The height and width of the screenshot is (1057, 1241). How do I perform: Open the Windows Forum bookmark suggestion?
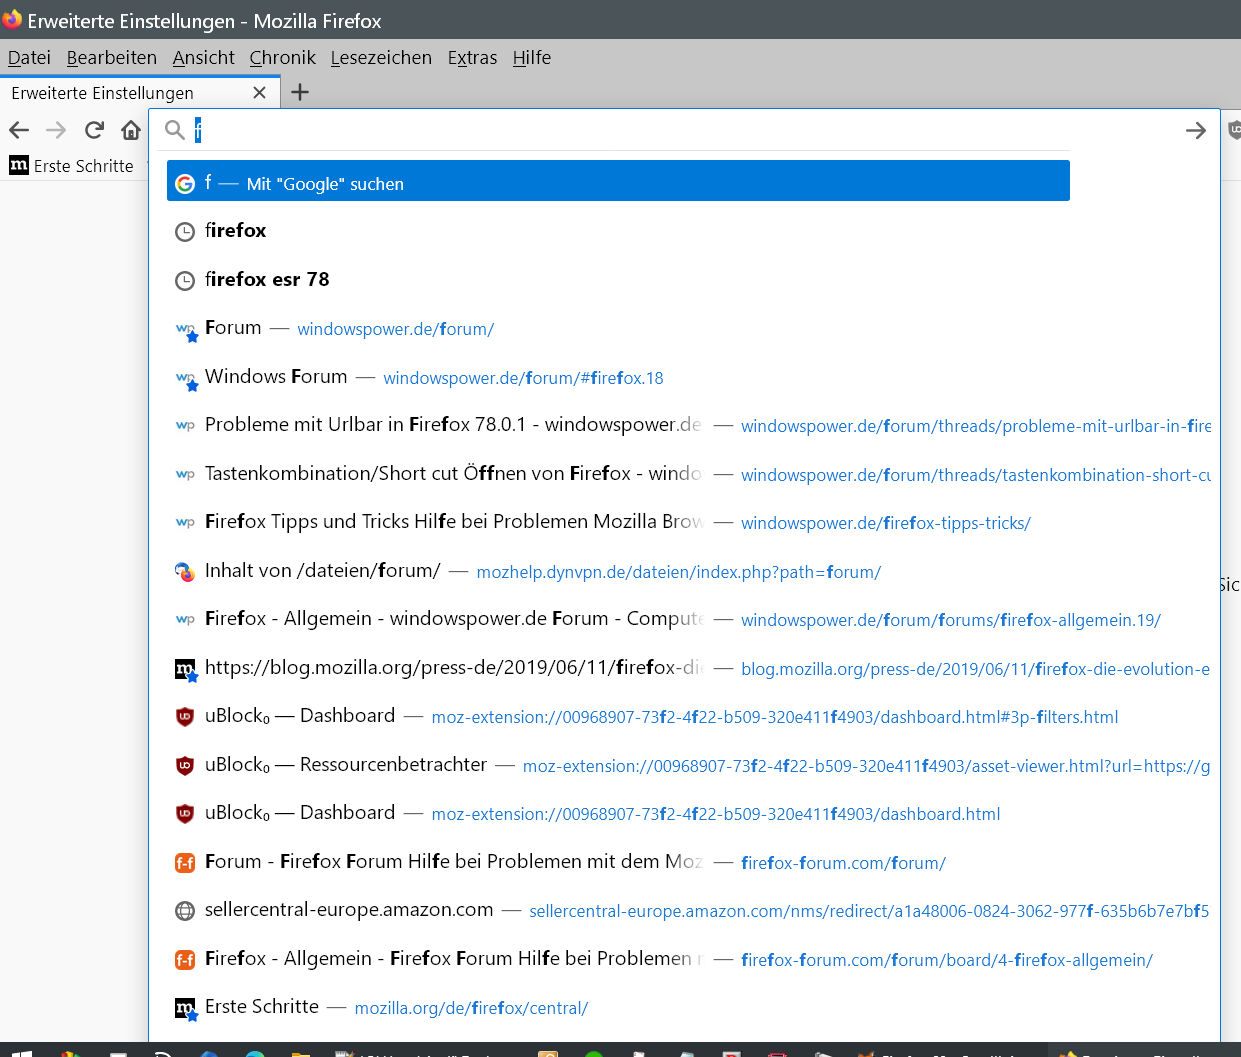pos(276,377)
